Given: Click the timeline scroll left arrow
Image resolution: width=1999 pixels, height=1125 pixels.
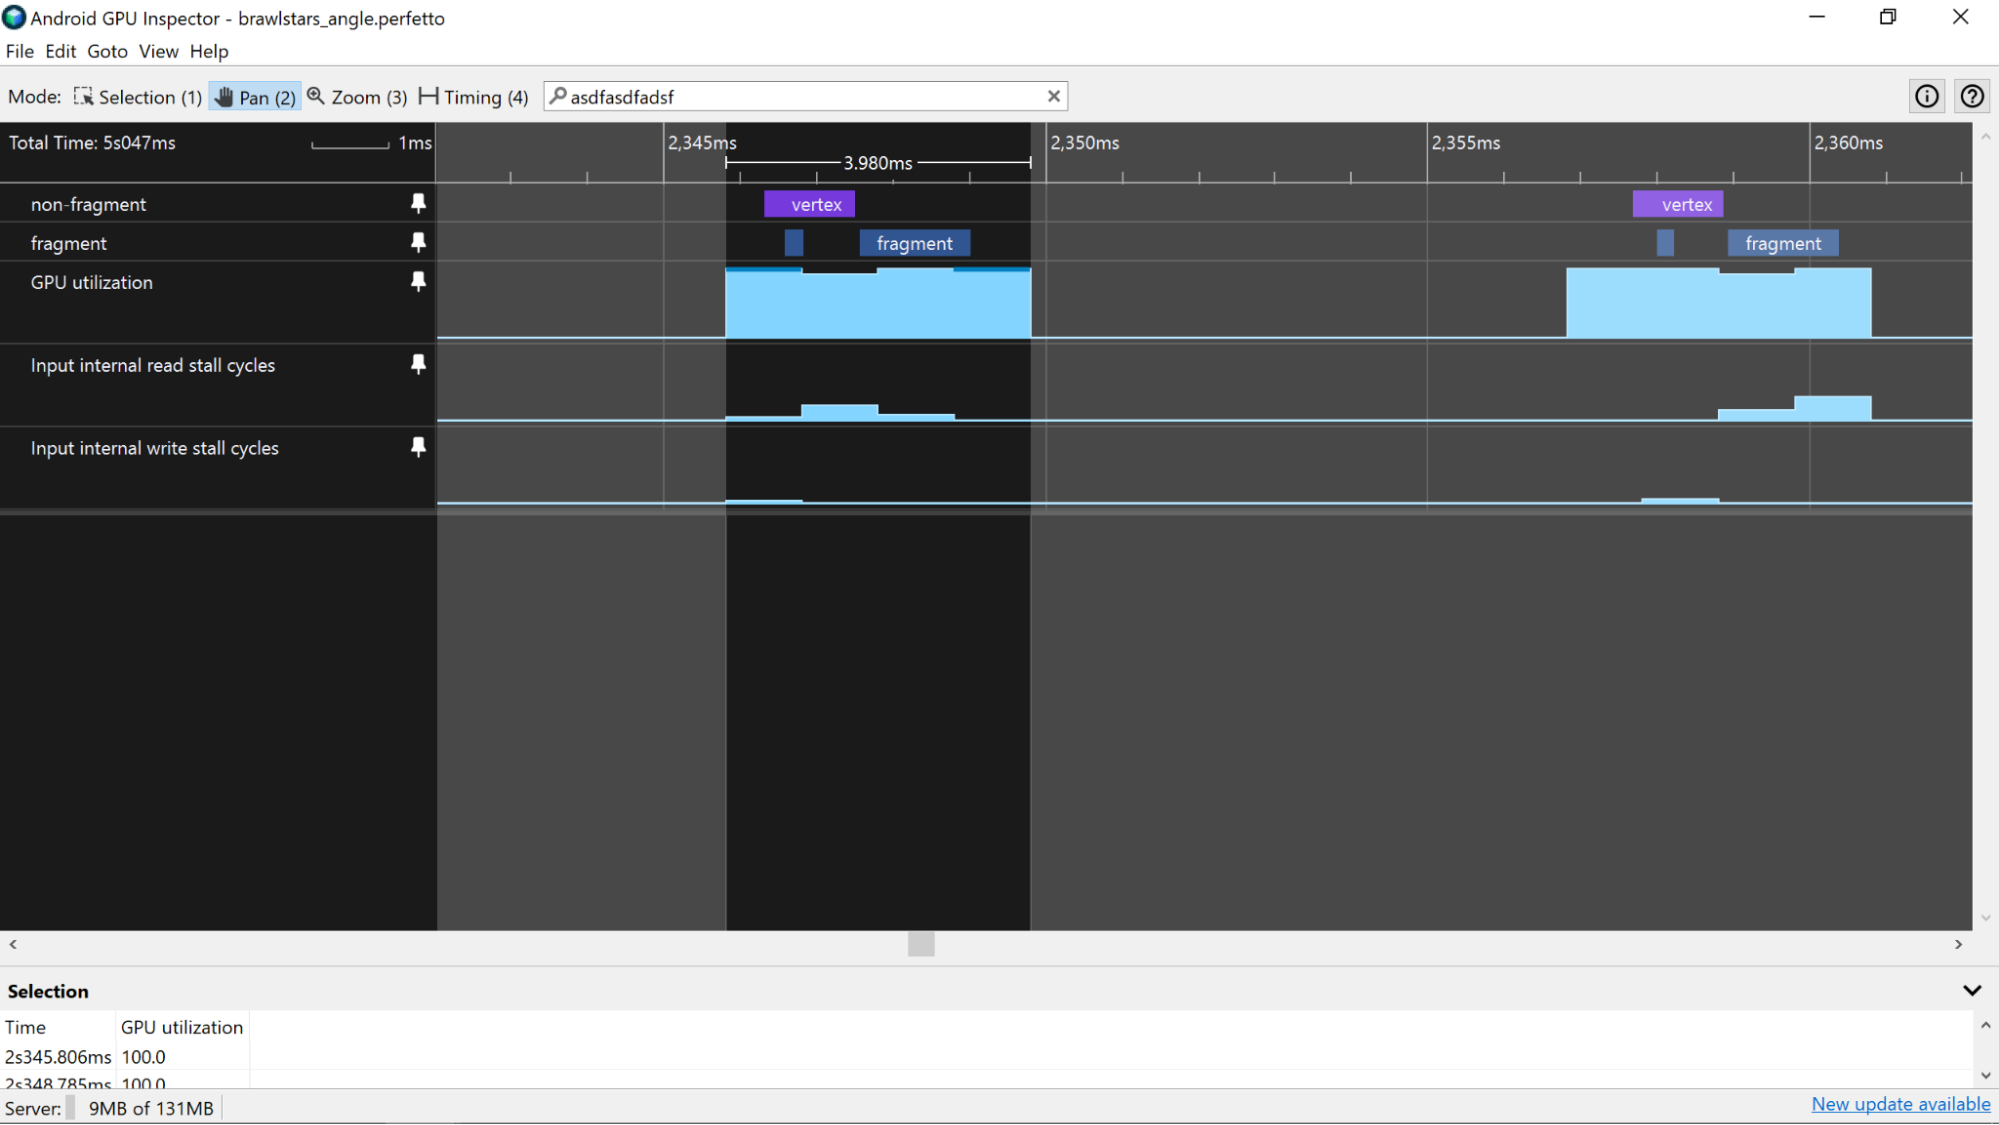Looking at the screenshot, I should [x=13, y=944].
